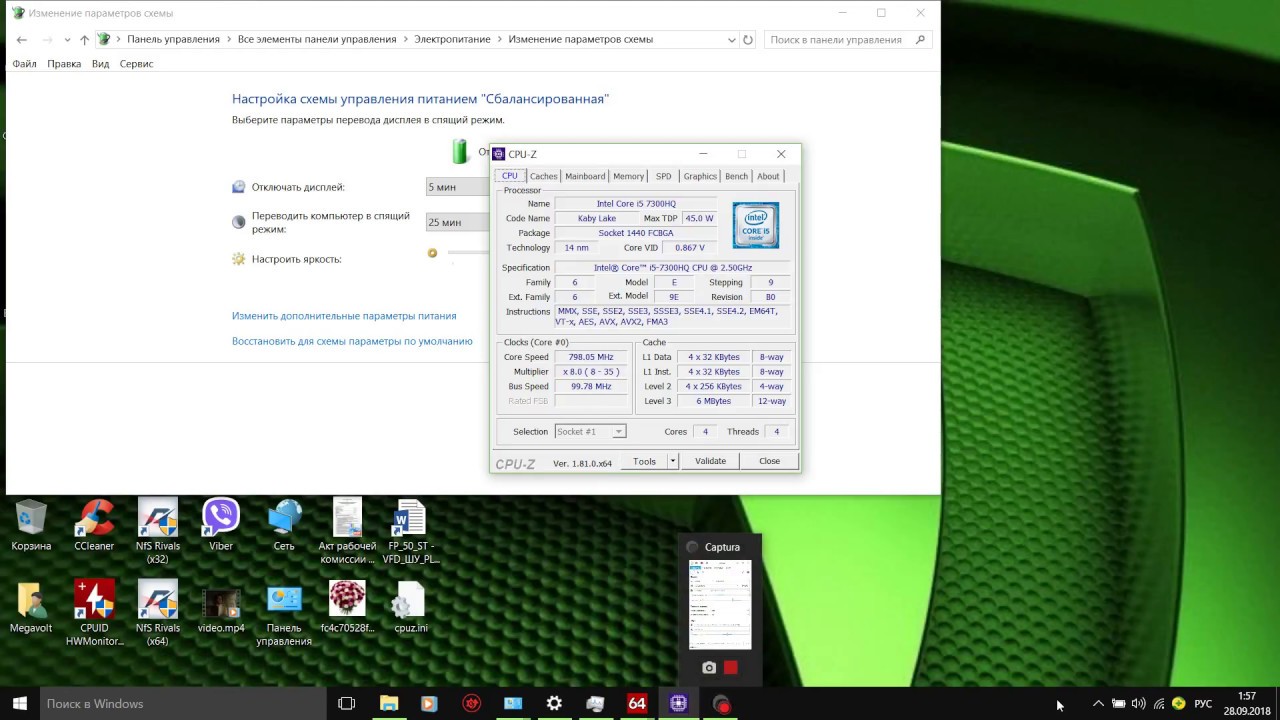Open the About tab in CPU-Z

pyautogui.click(x=768, y=176)
